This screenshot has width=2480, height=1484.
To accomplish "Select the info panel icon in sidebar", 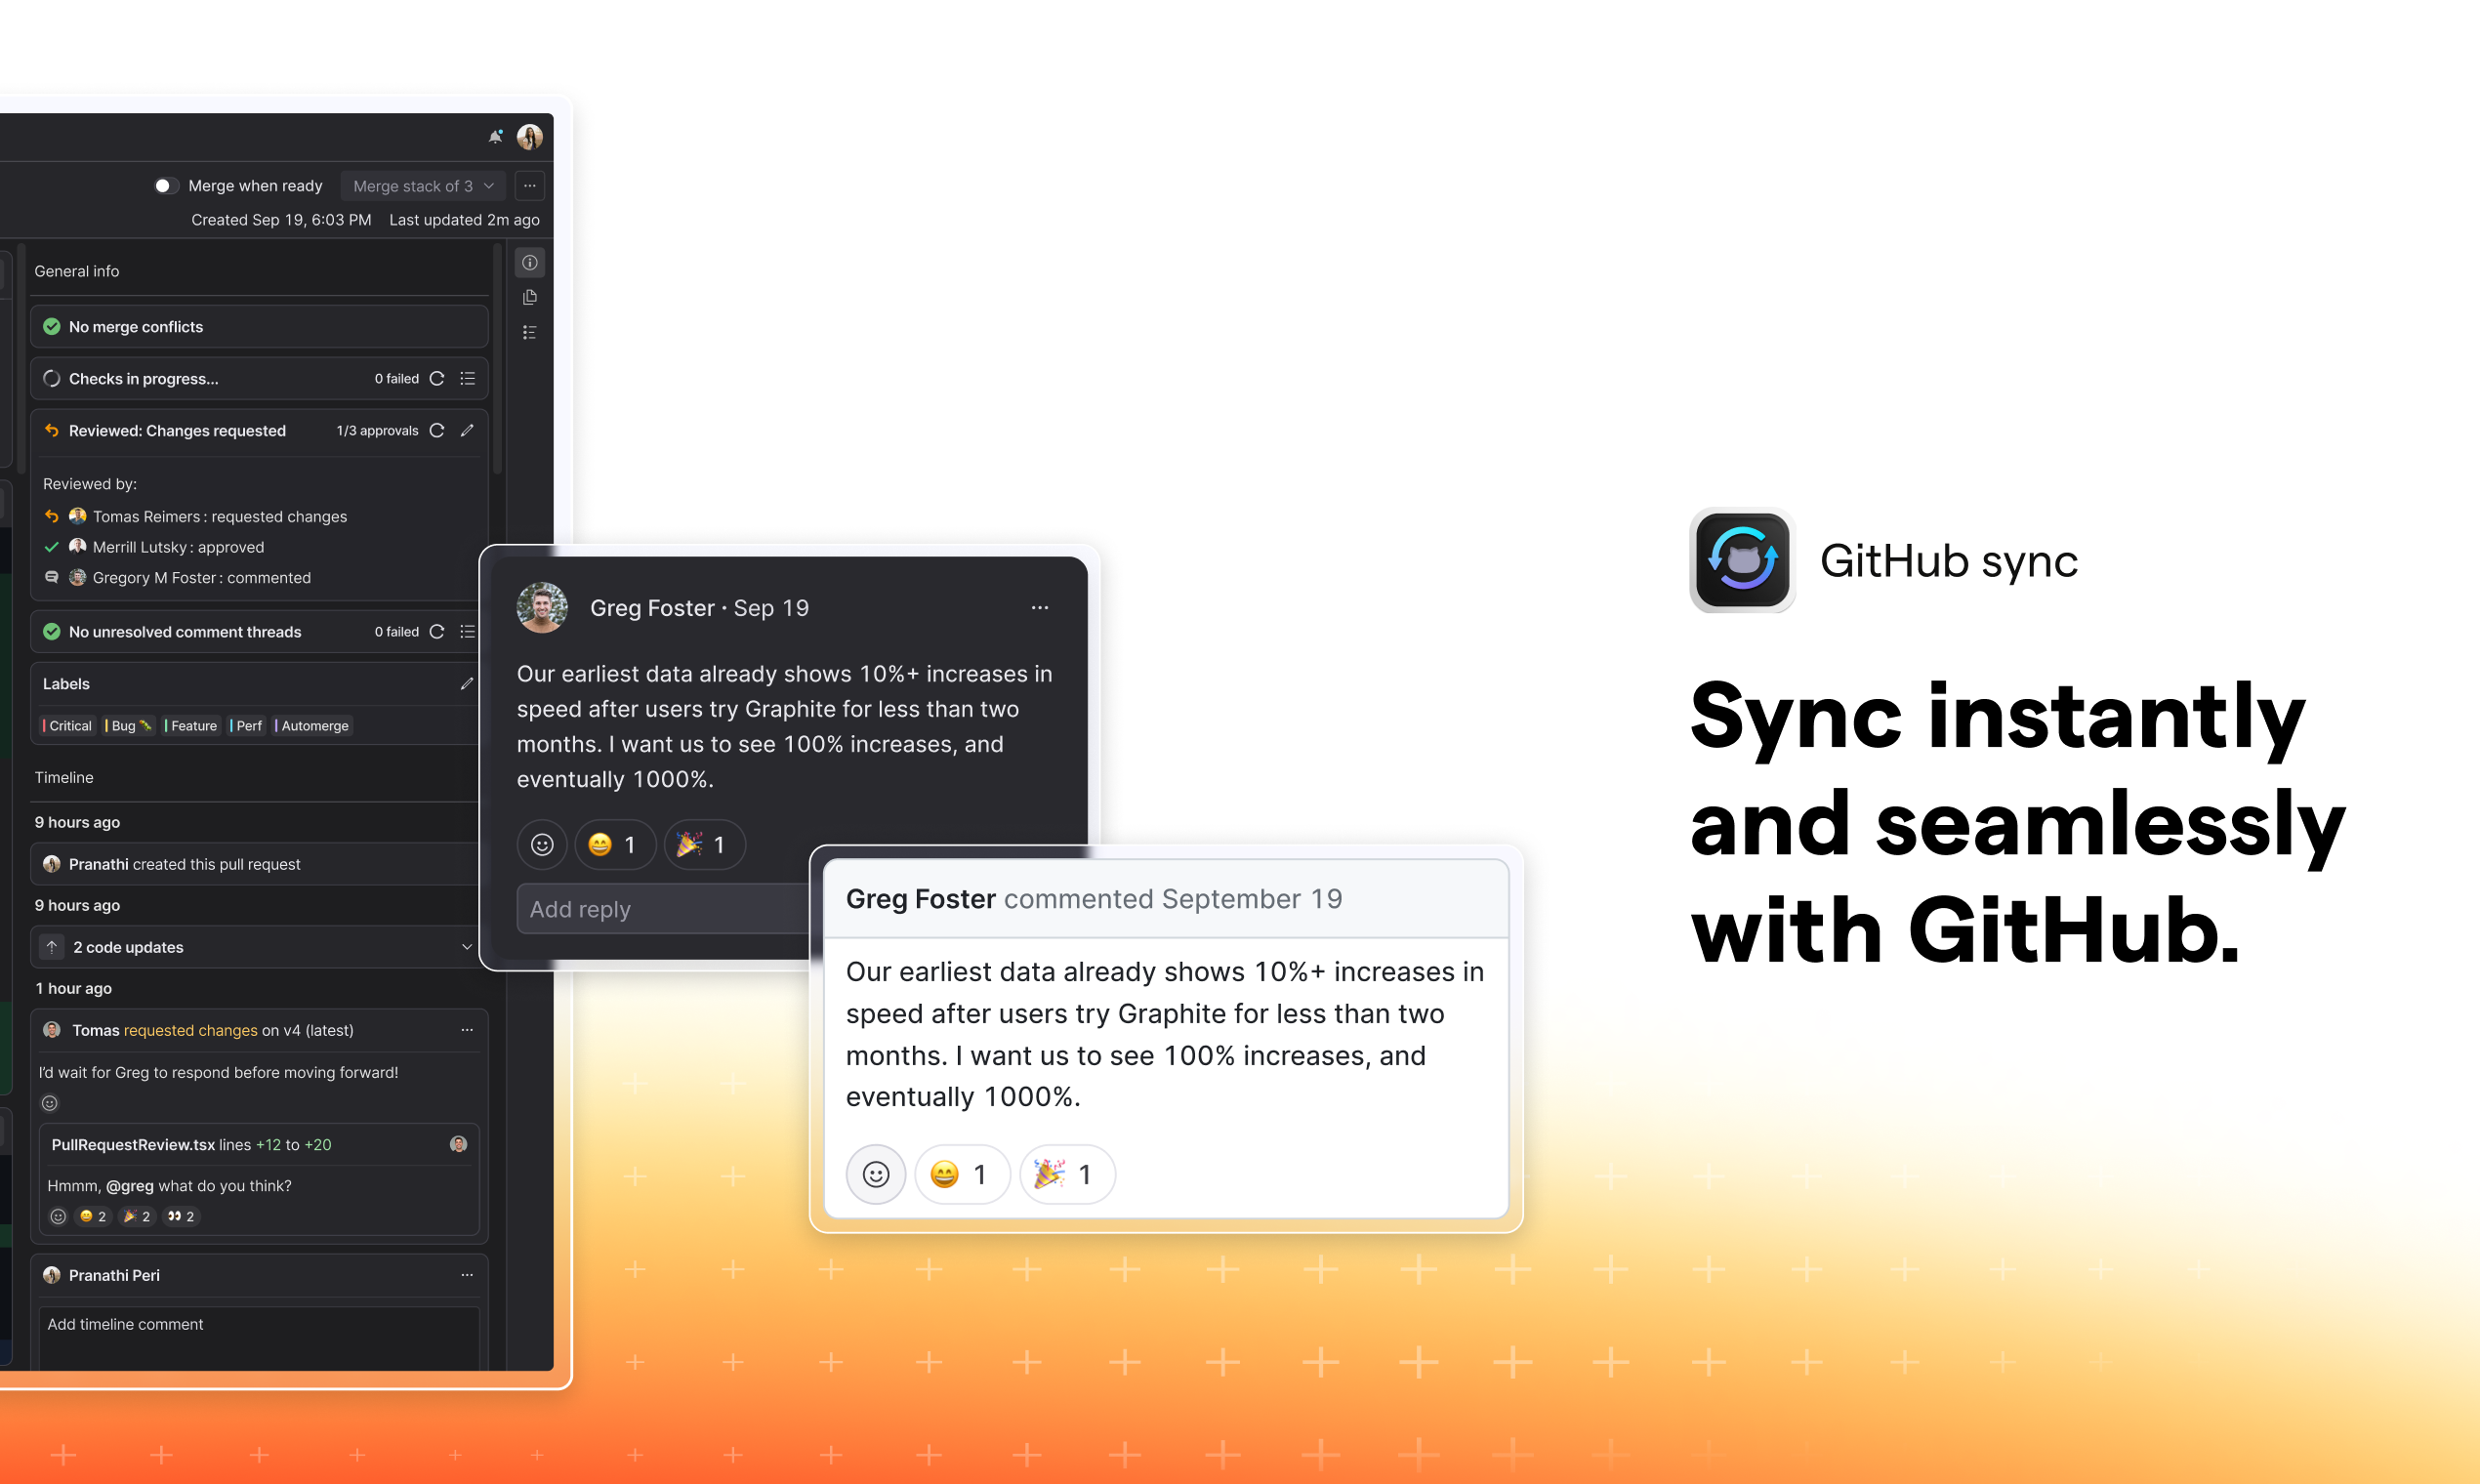I will pyautogui.click(x=530, y=263).
